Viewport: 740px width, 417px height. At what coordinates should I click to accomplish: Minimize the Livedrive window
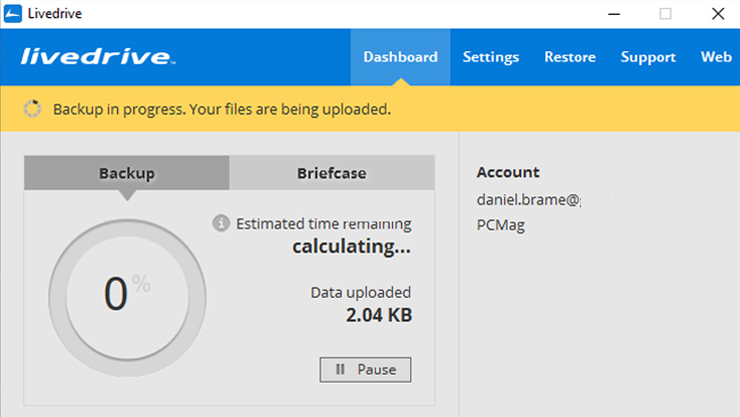click(614, 14)
